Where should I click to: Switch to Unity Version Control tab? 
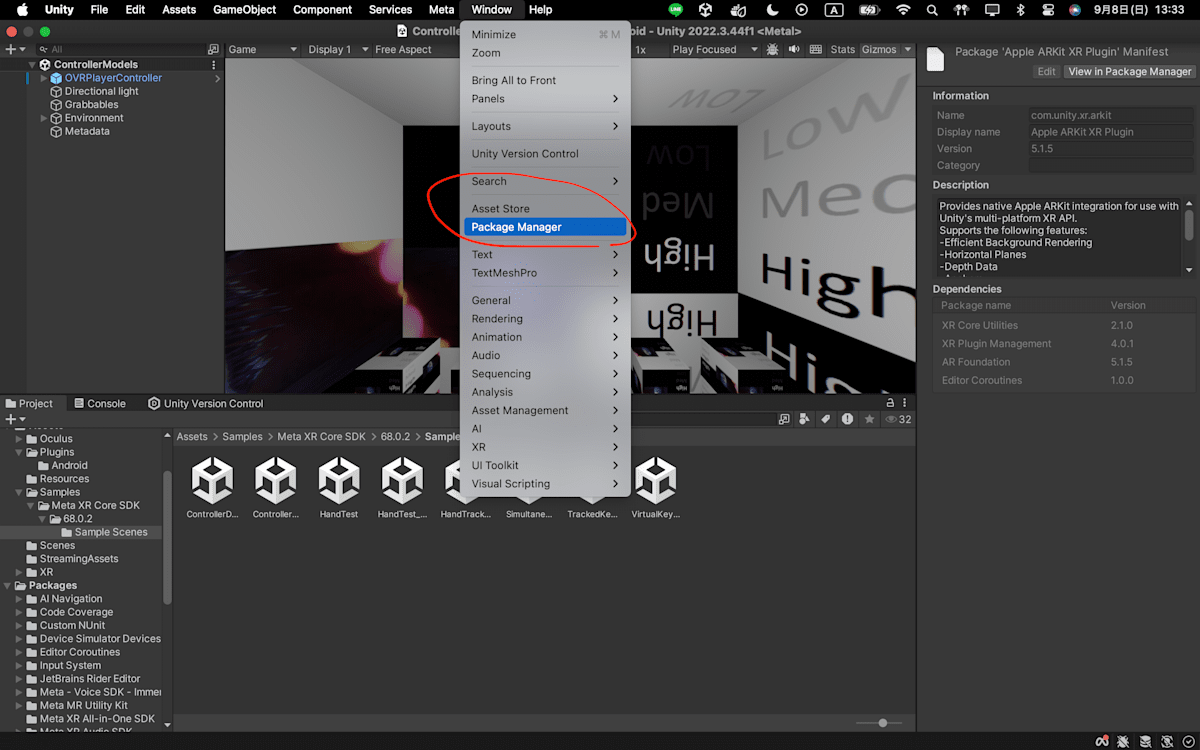tap(206, 404)
